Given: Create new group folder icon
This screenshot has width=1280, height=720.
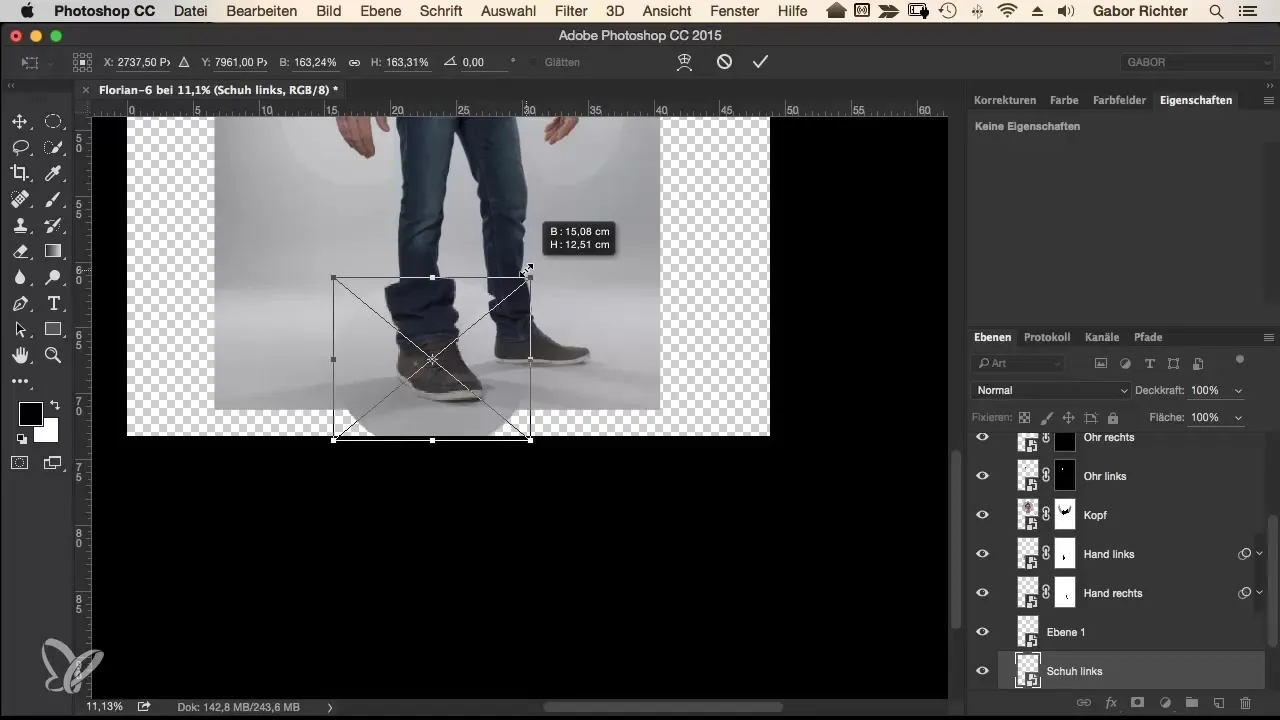Looking at the screenshot, I should click(1191, 704).
